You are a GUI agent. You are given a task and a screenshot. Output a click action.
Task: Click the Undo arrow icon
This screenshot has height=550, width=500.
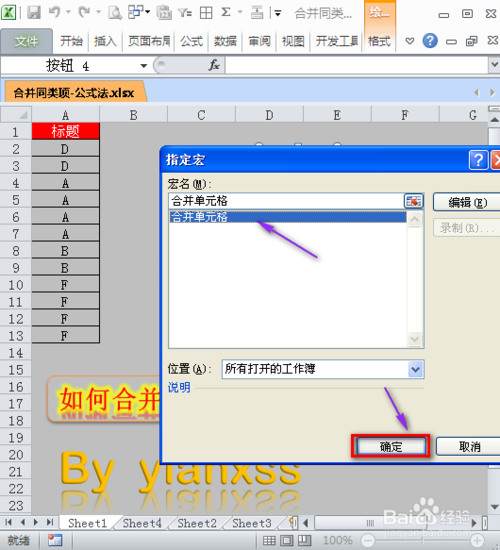pos(54,13)
